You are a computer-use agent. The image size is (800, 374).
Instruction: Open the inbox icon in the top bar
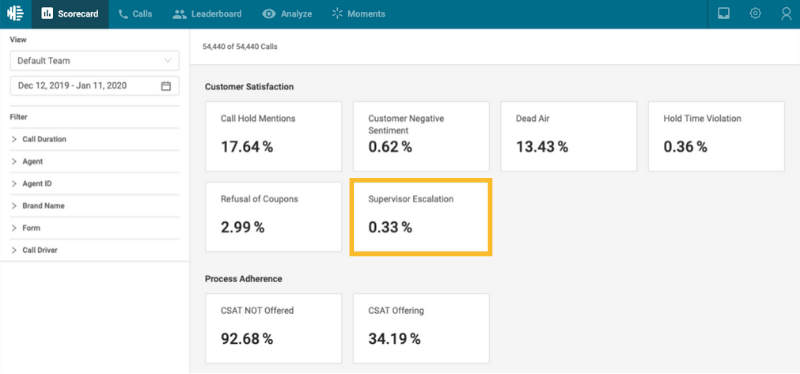723,14
